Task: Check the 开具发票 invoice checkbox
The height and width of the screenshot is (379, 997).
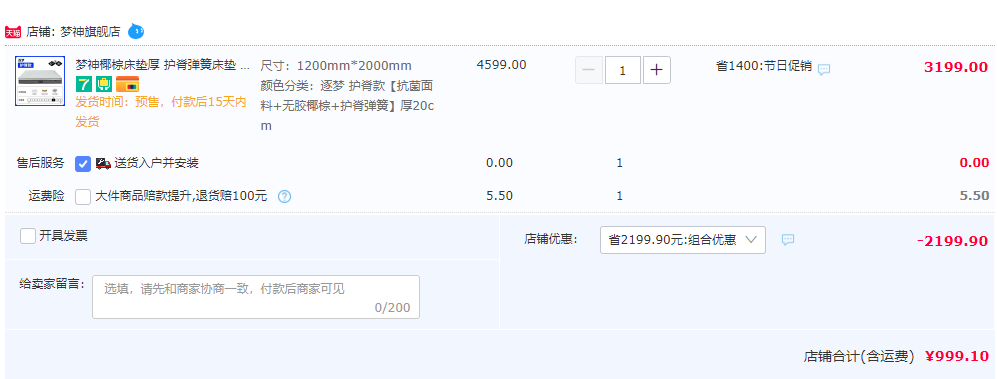Action: [28, 236]
